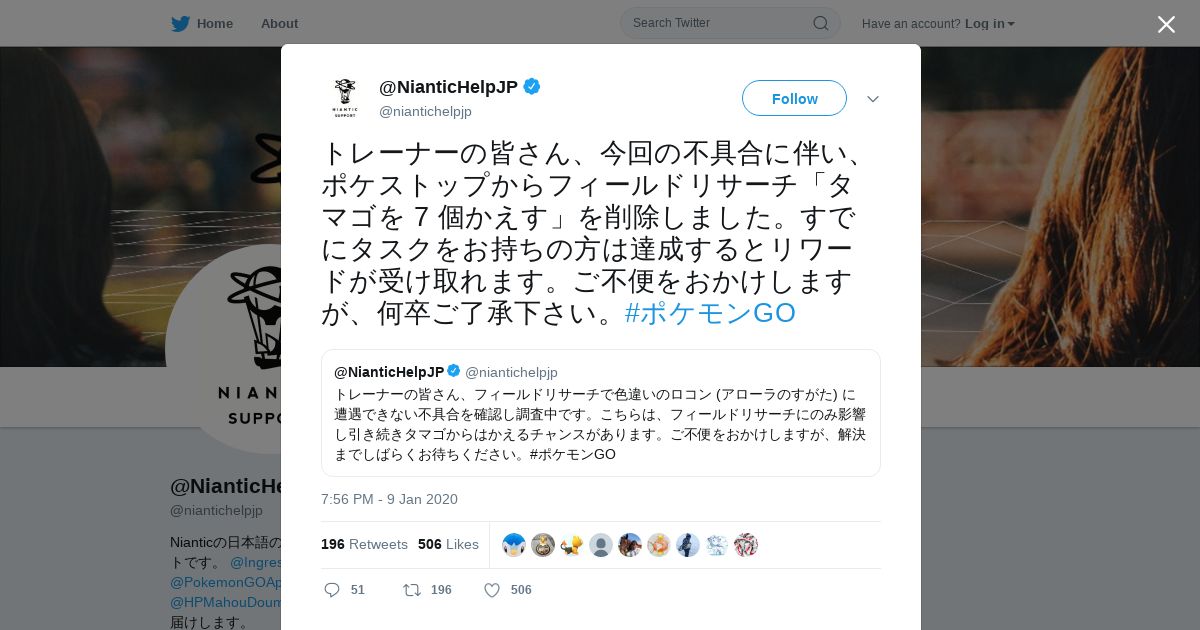Open the quoted @NianticHelpJP tweet card
This screenshot has width=1200, height=630.
[601, 413]
